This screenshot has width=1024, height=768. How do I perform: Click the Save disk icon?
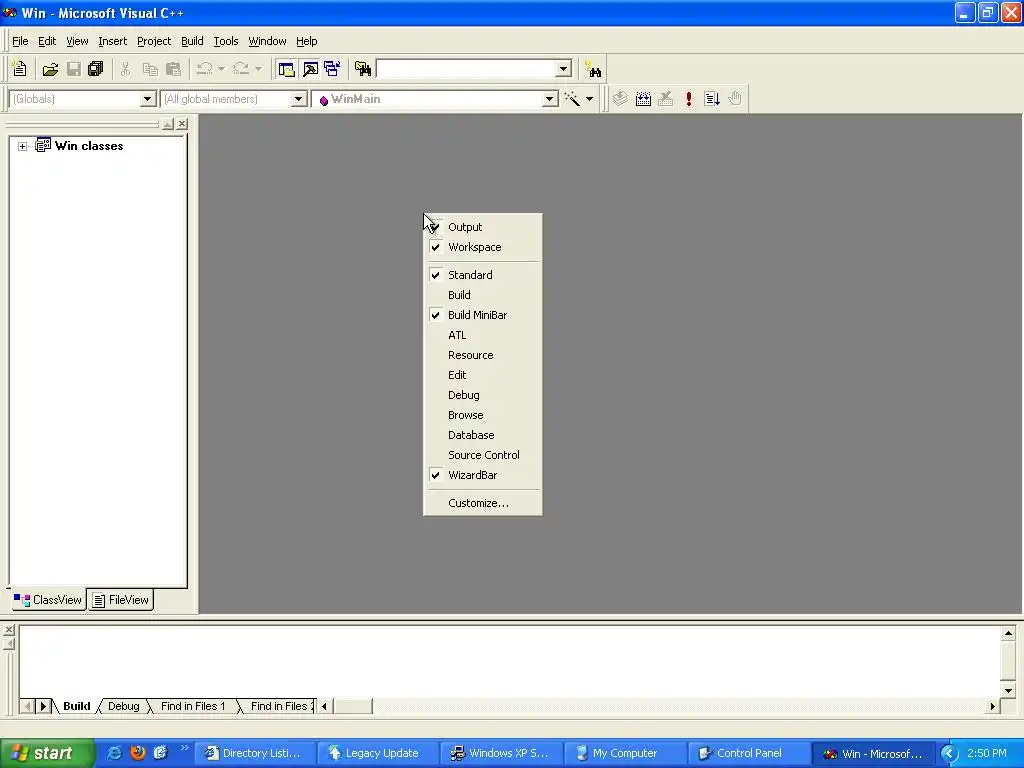point(73,69)
